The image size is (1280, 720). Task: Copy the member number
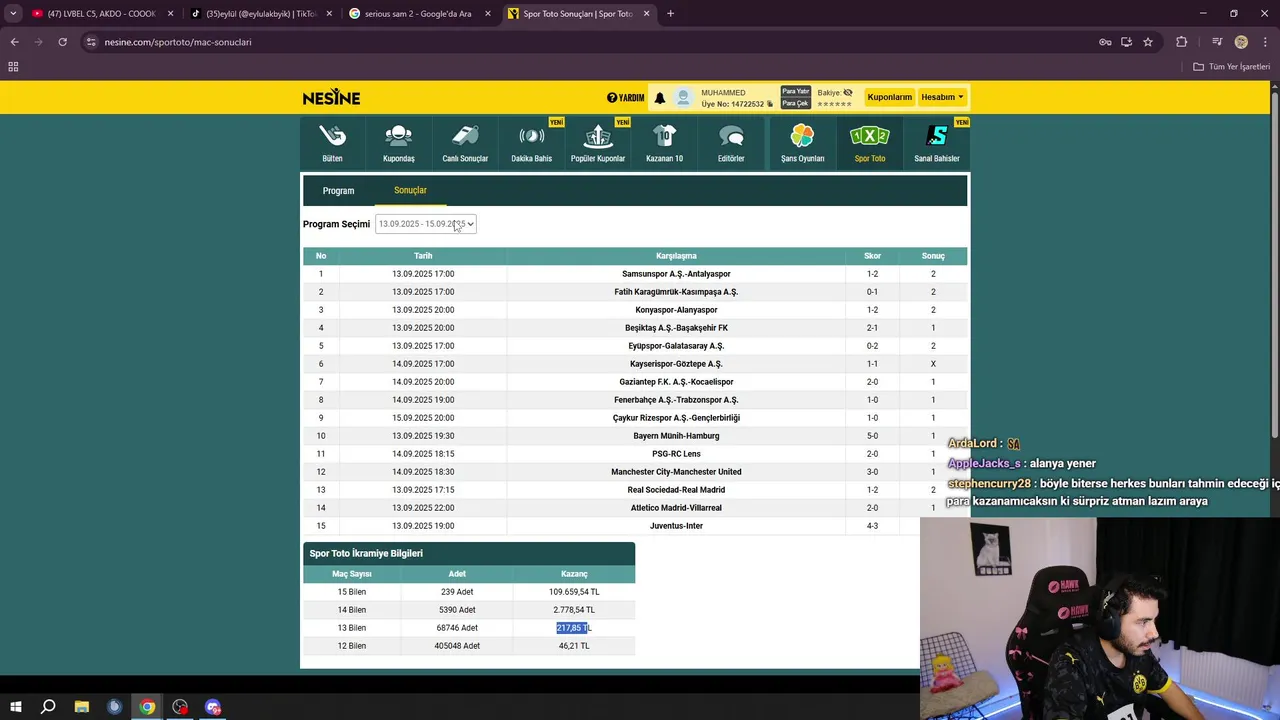pyautogui.click(x=770, y=104)
